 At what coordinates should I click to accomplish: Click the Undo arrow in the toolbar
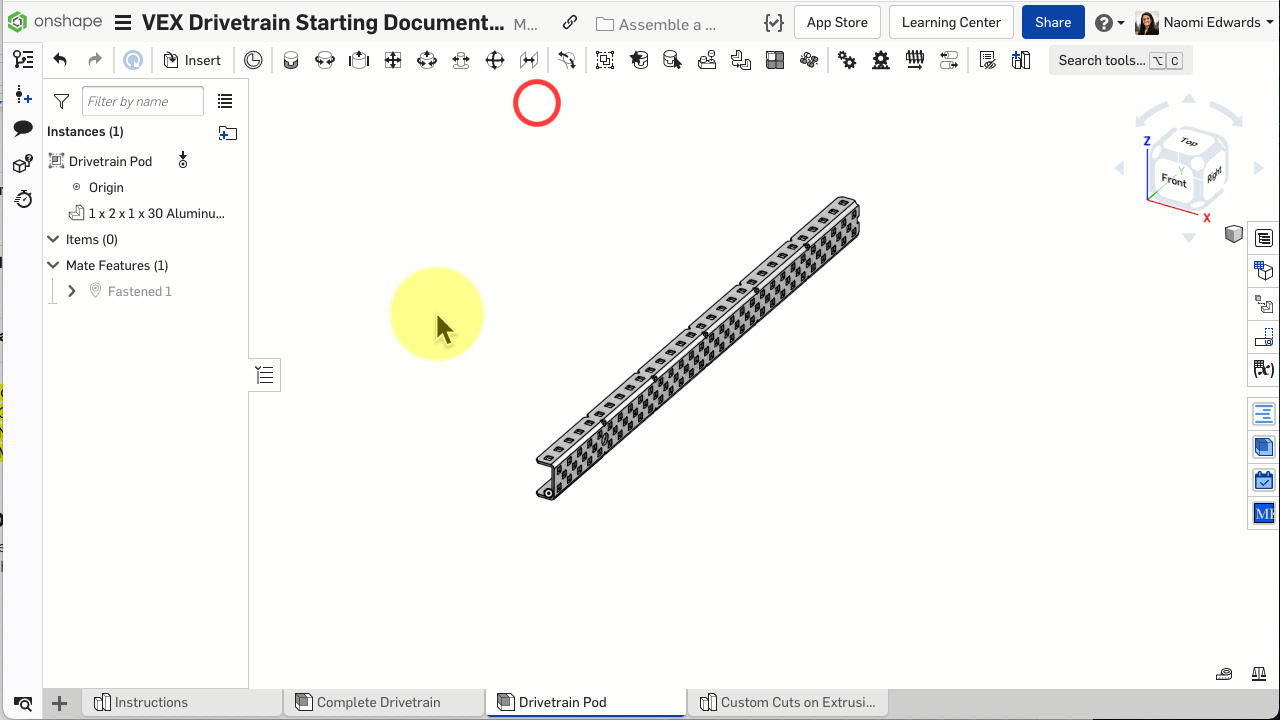point(60,60)
